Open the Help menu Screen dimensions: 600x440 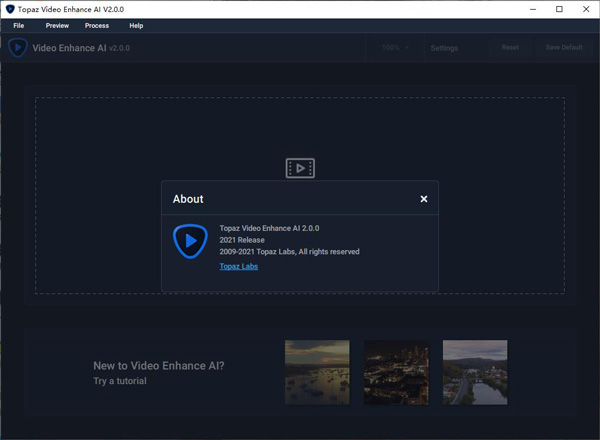pos(136,26)
